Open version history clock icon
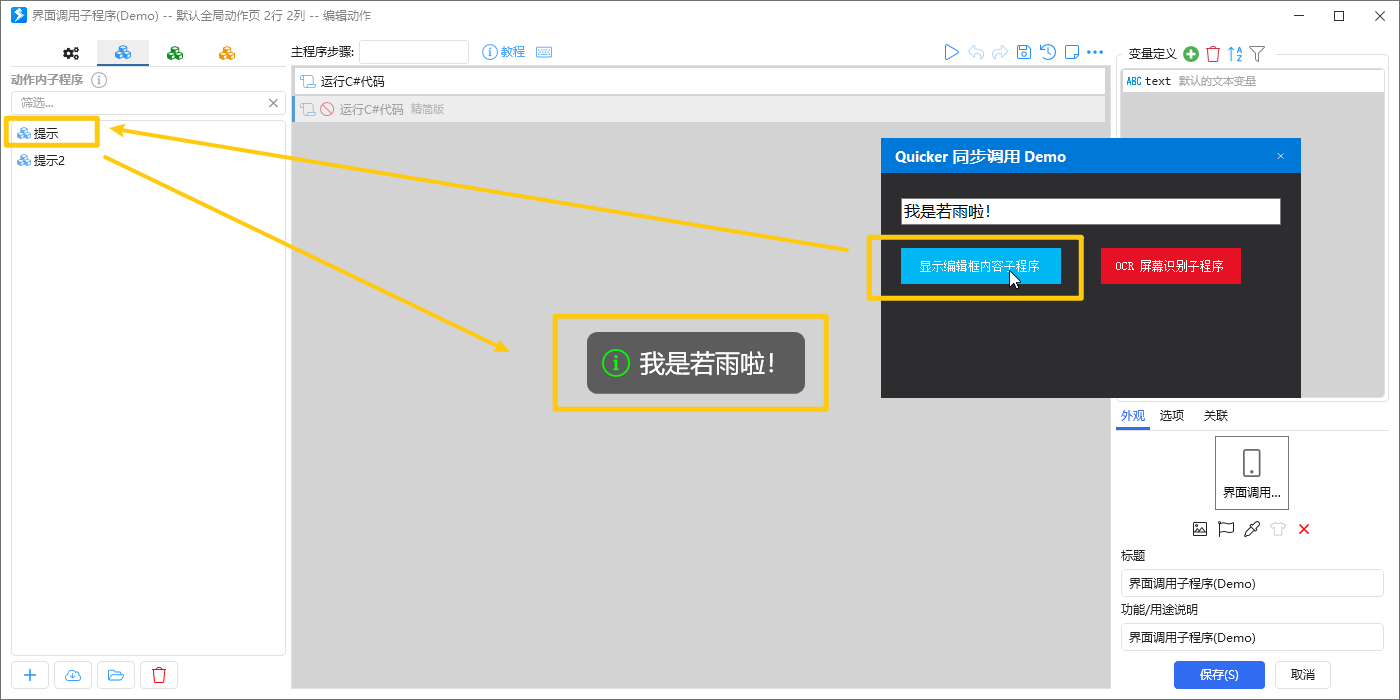The width and height of the screenshot is (1400, 700). [x=1048, y=52]
